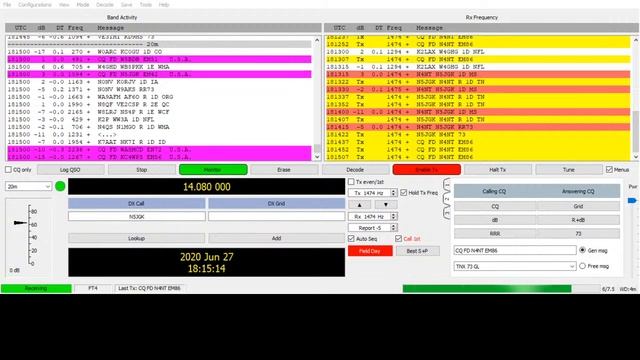The width and height of the screenshot is (640, 360).
Task: Open the Decode menu
Action: tap(105, 4)
